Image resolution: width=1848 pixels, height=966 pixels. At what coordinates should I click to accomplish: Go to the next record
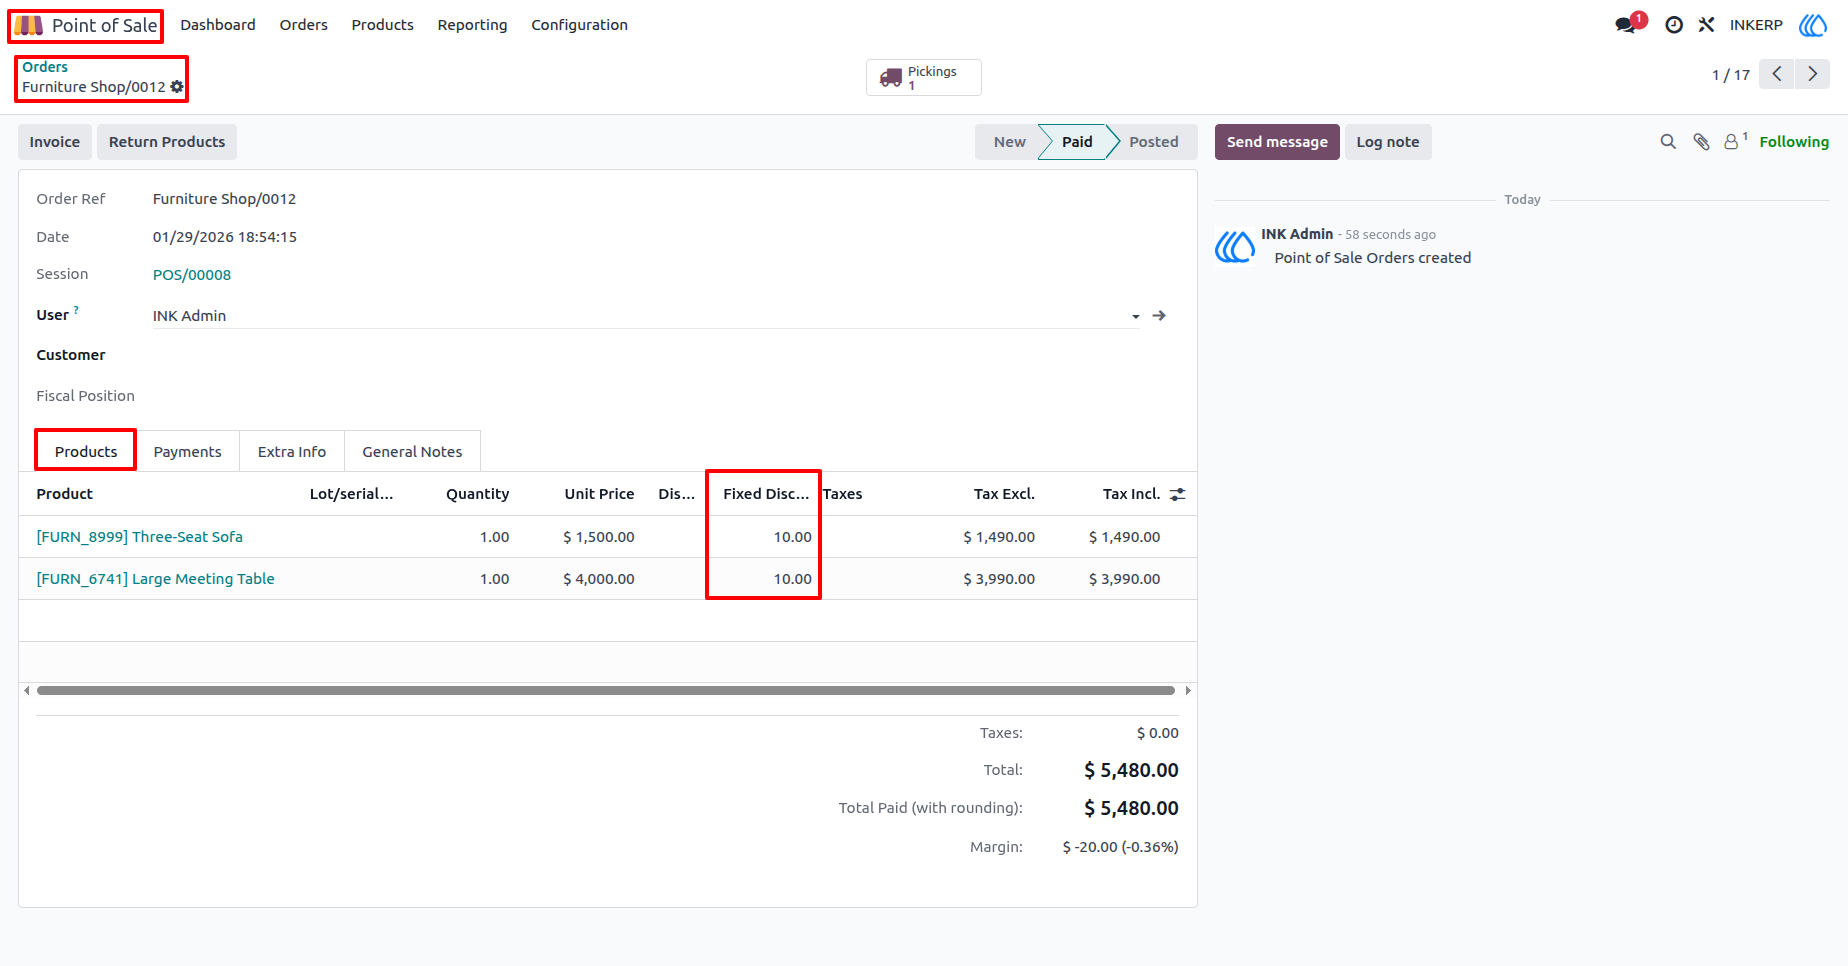pyautogui.click(x=1813, y=74)
